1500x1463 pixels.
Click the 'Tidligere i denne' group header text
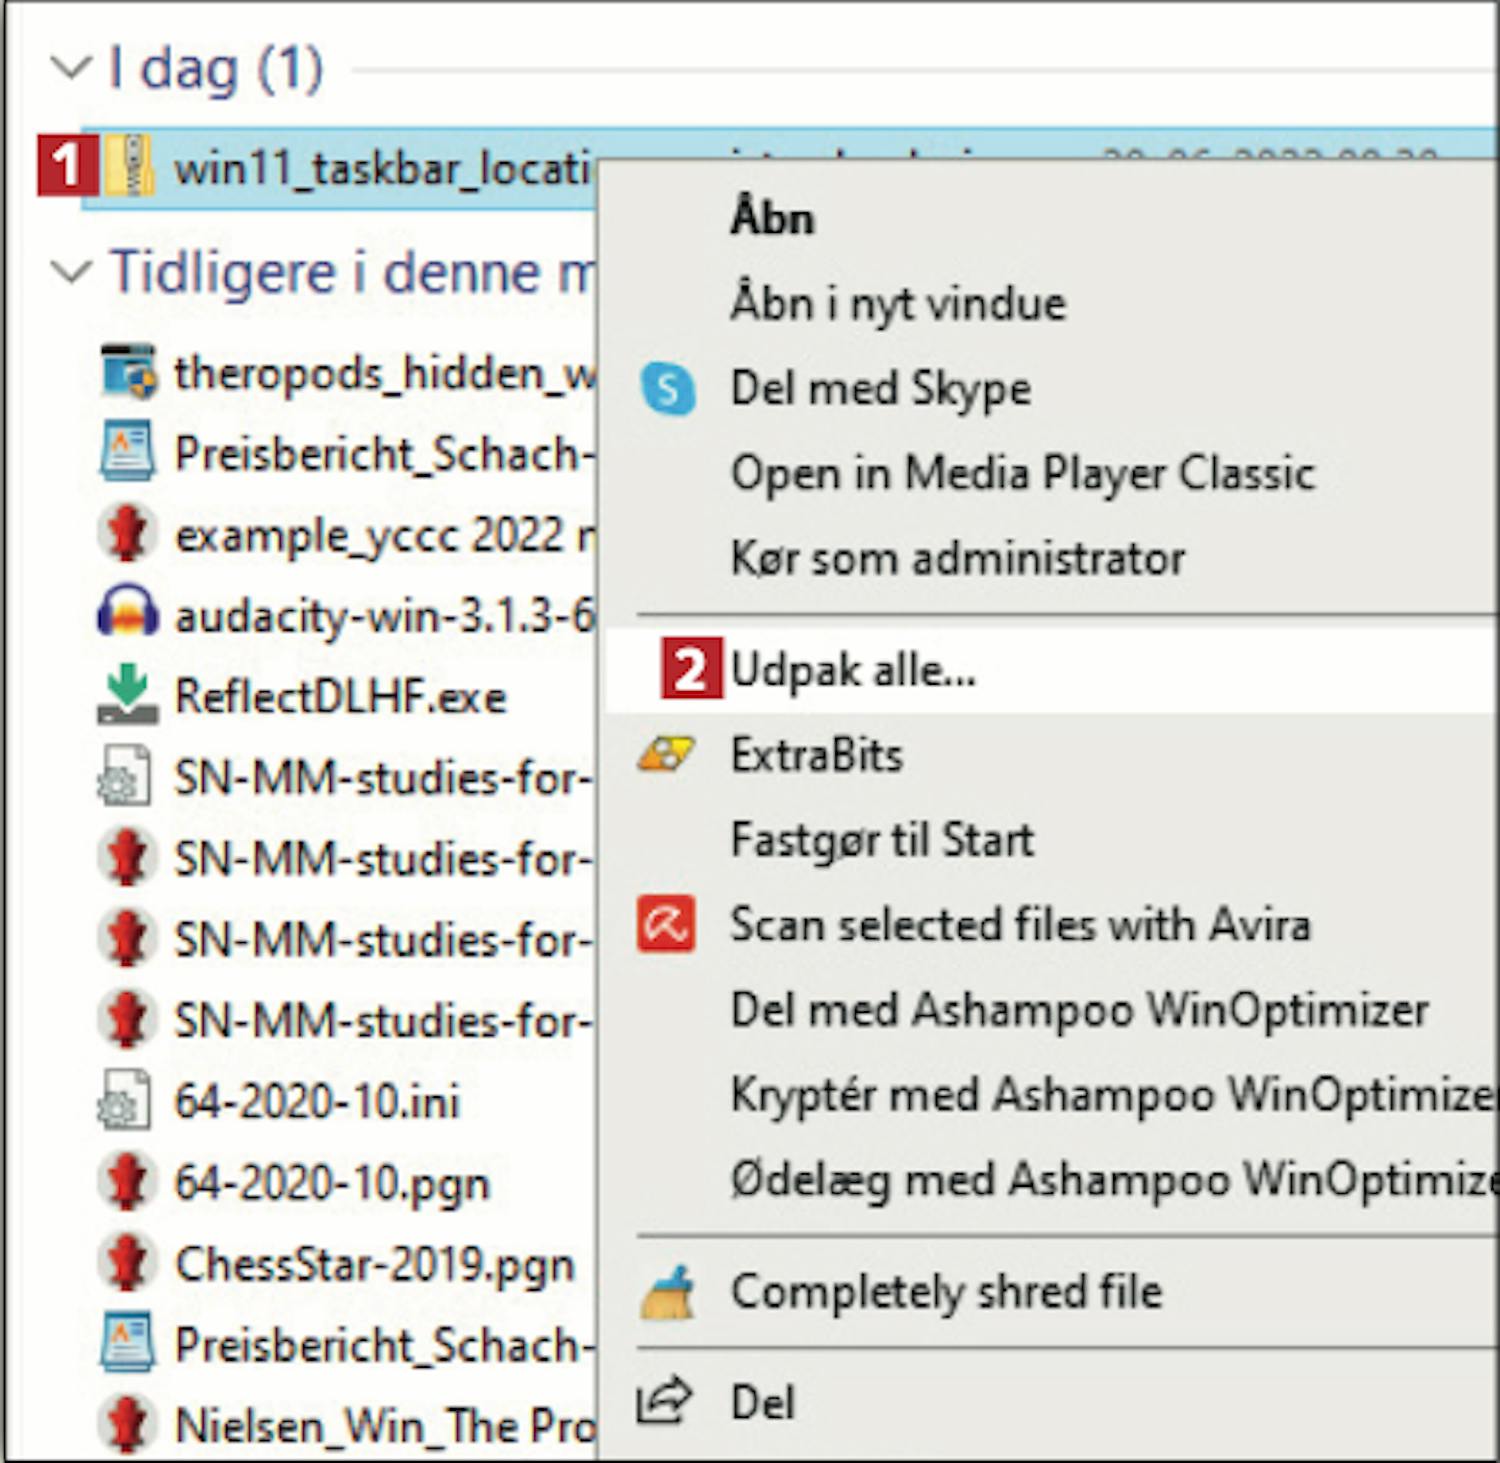click(352, 272)
